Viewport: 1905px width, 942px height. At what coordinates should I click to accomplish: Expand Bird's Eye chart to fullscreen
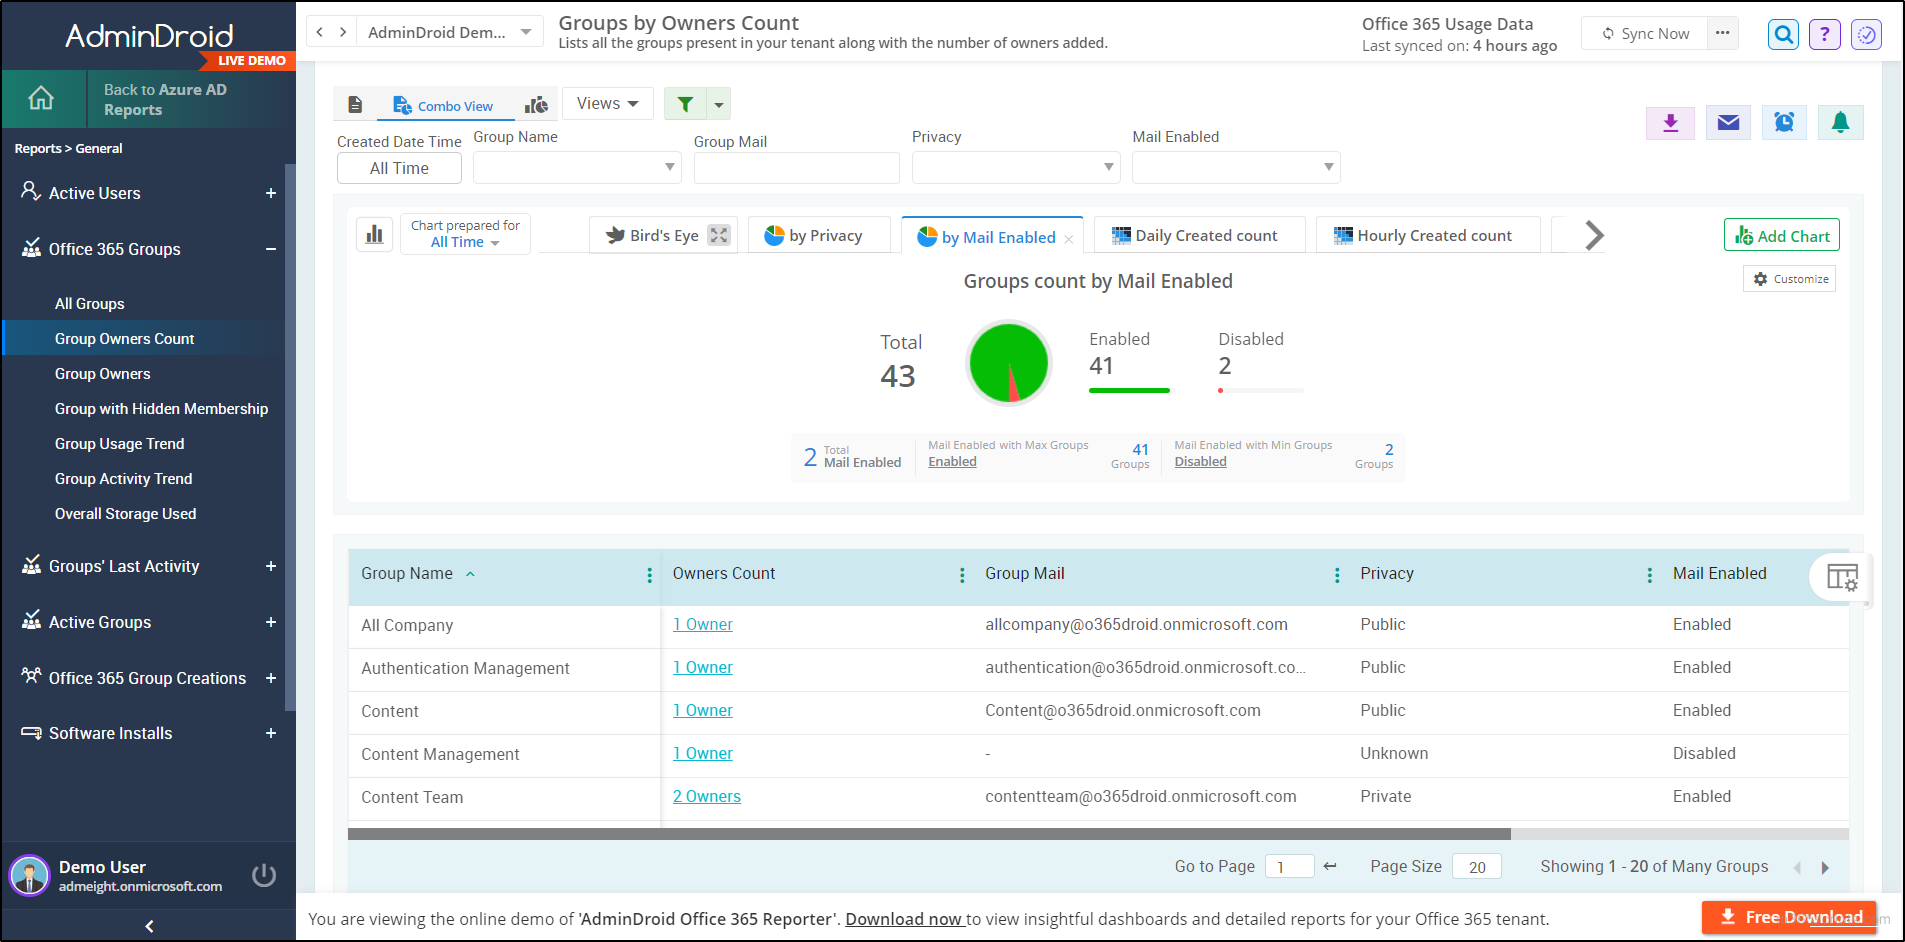tap(719, 235)
